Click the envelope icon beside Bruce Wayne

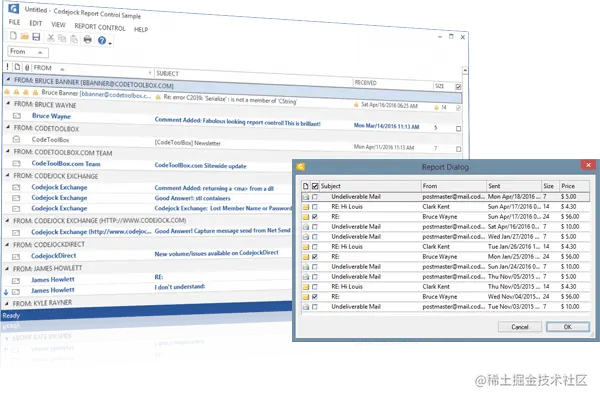(17, 116)
